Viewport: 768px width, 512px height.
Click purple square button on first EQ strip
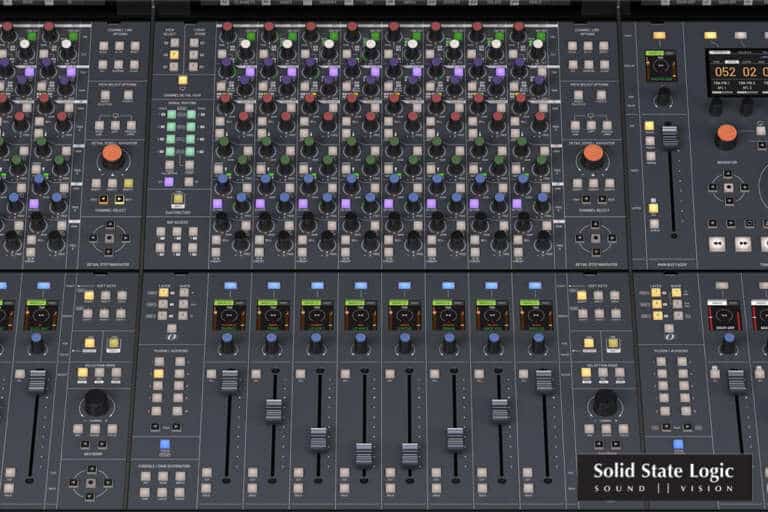217,204
